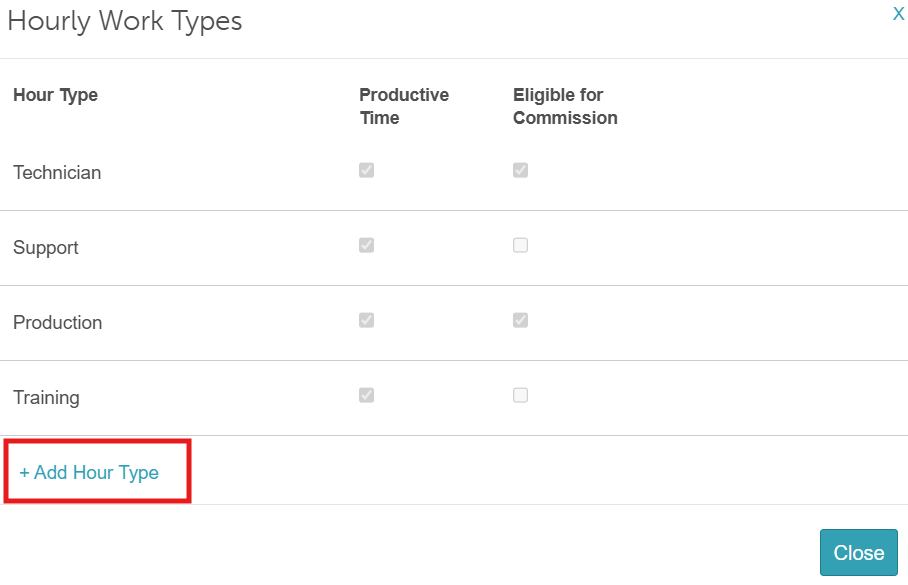
Task: Enable Eligible for Commission for Training
Action: [x=520, y=395]
